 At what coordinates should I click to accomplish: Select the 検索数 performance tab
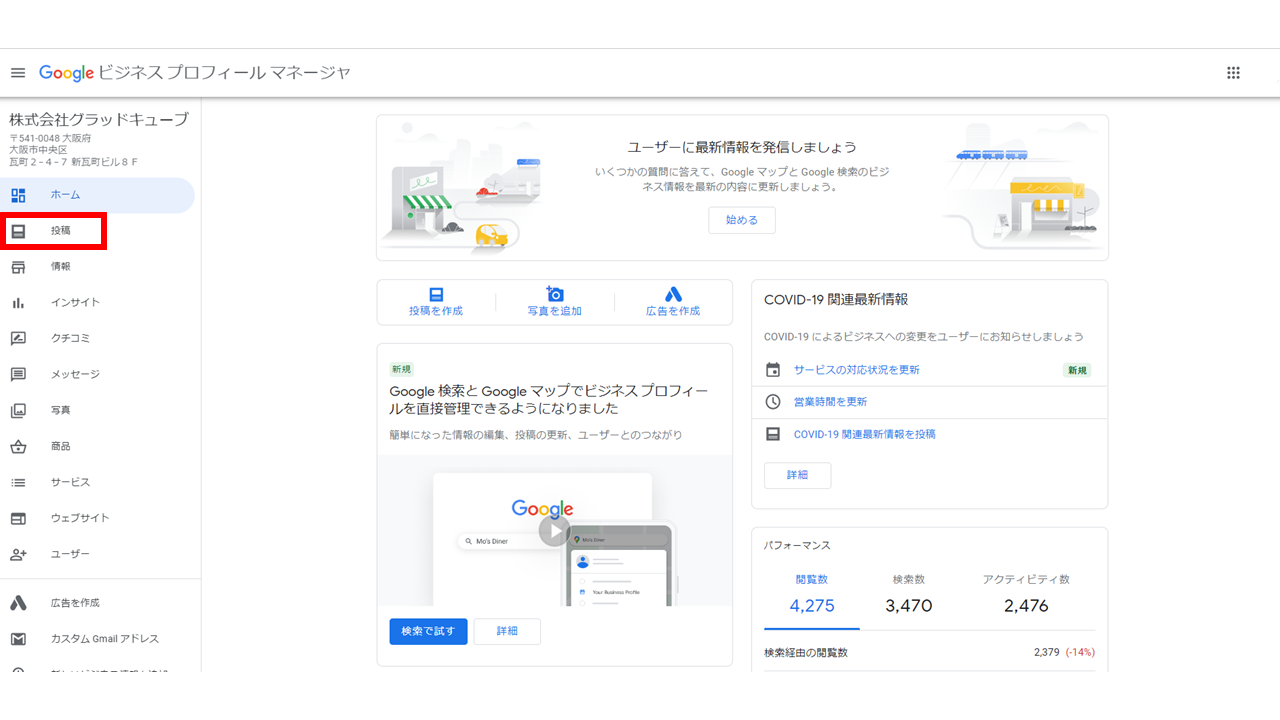pos(909,594)
